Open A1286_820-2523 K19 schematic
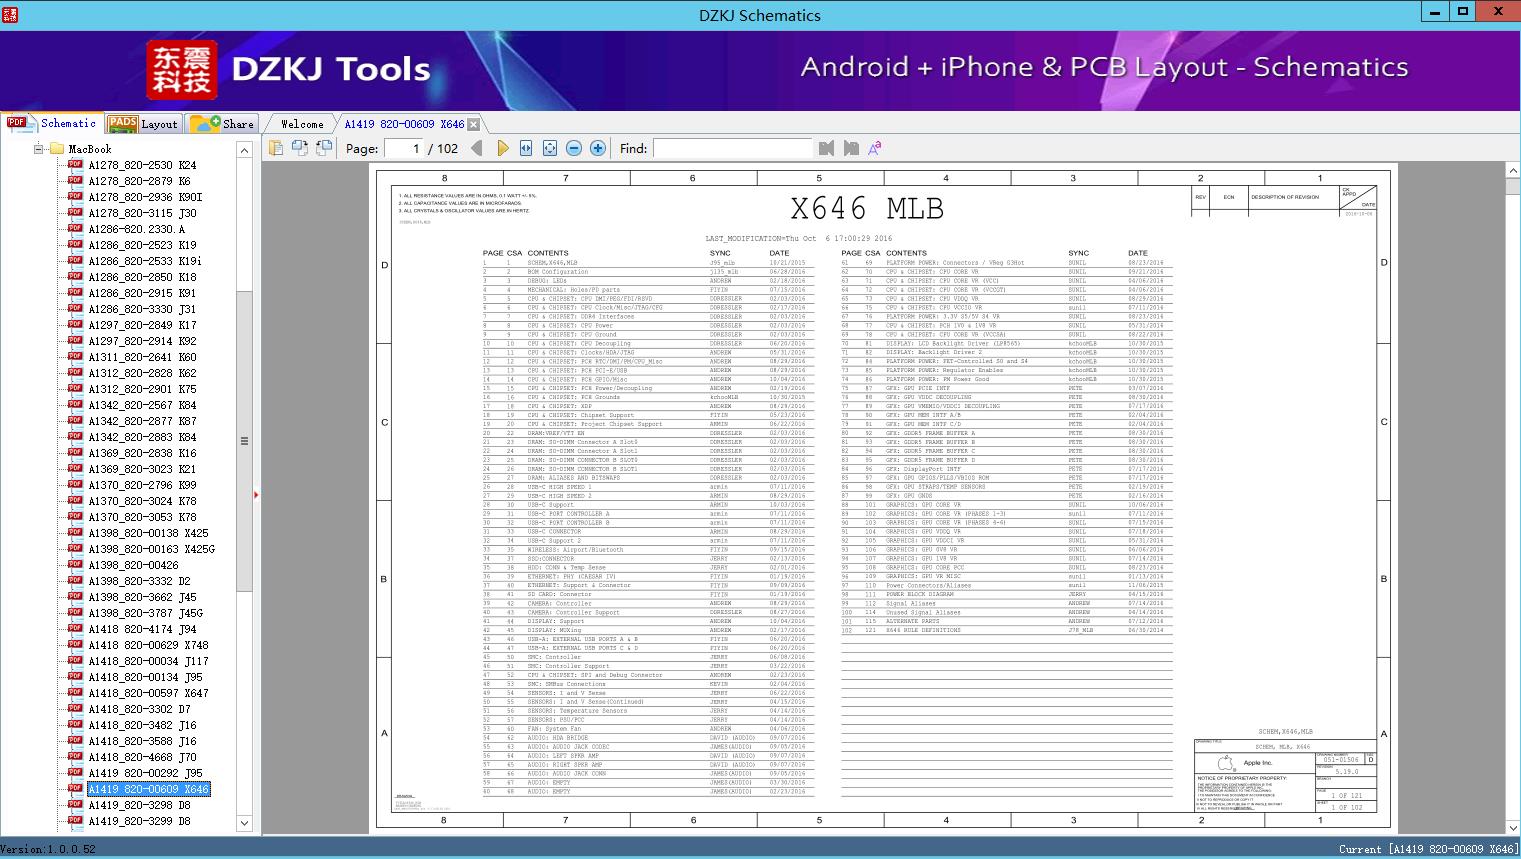This screenshot has height=859, width=1521. [142, 245]
